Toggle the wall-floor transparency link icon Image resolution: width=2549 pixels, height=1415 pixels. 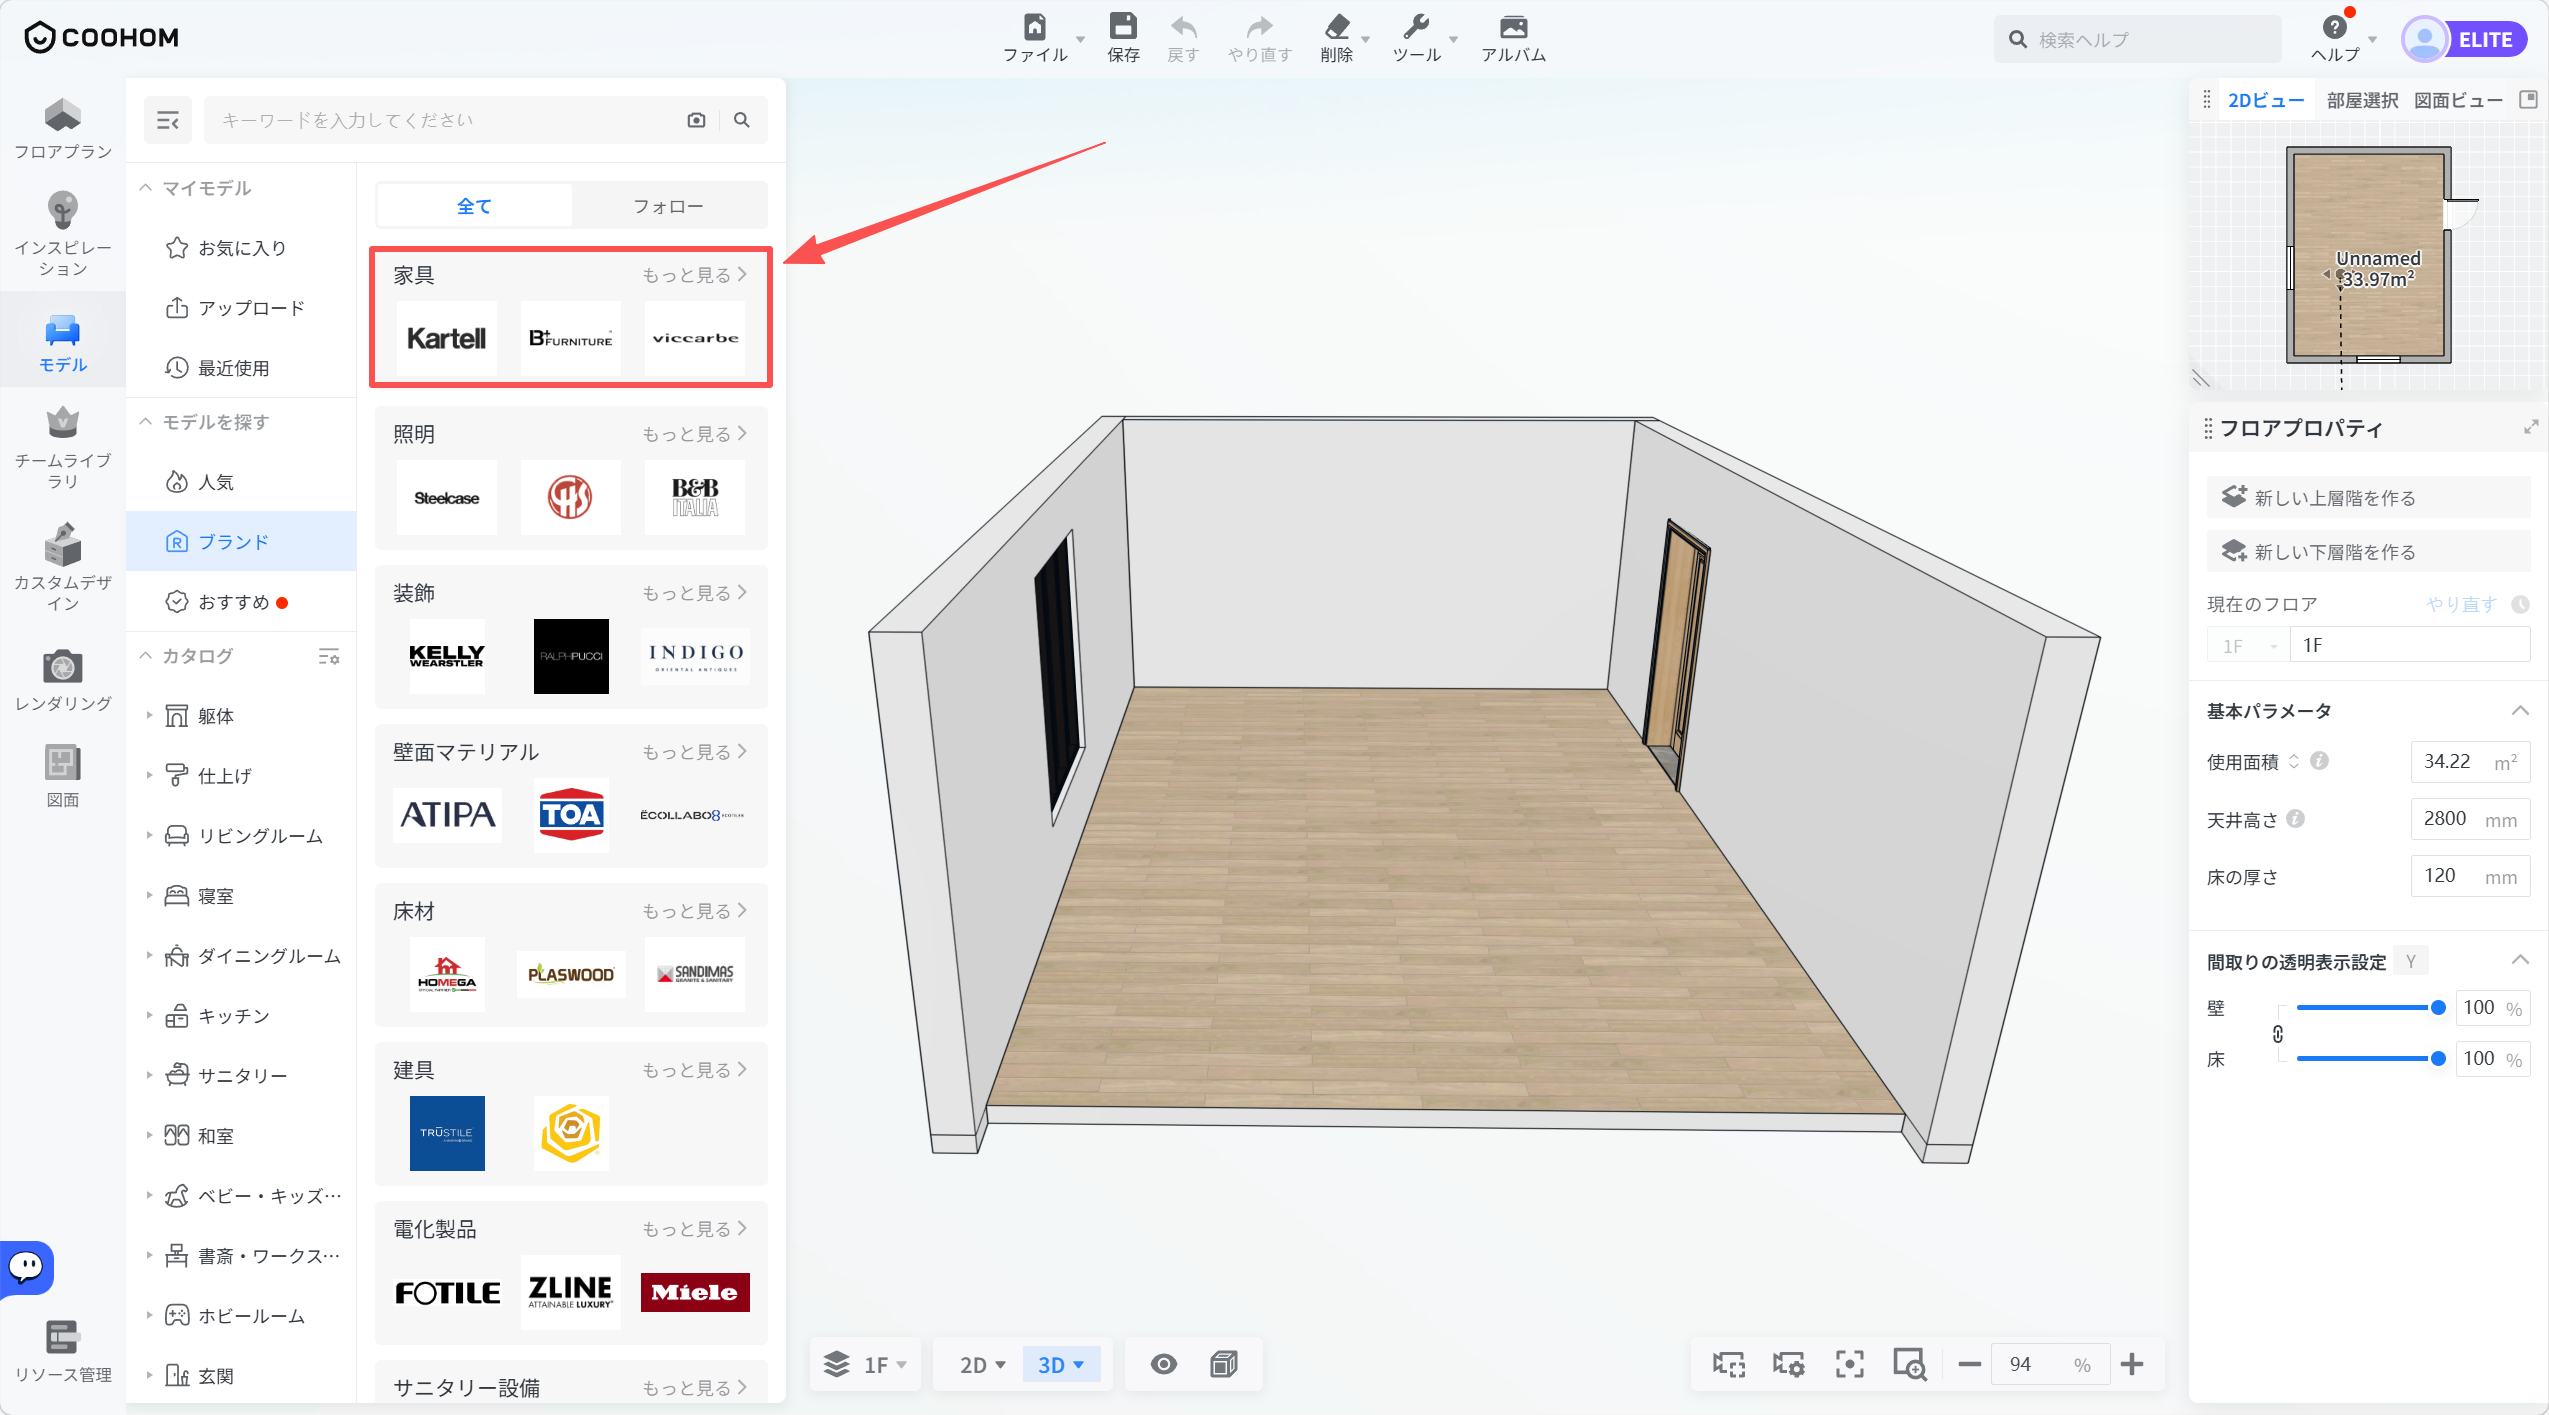[x=2278, y=1034]
